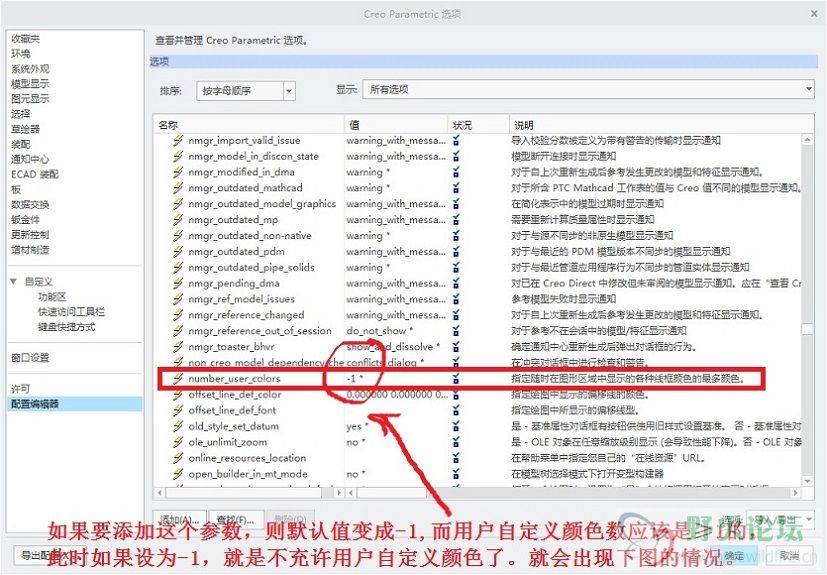Screen dimensions: 827x575
Task: Open 草绘器 settings category
Action: [x=25, y=129]
